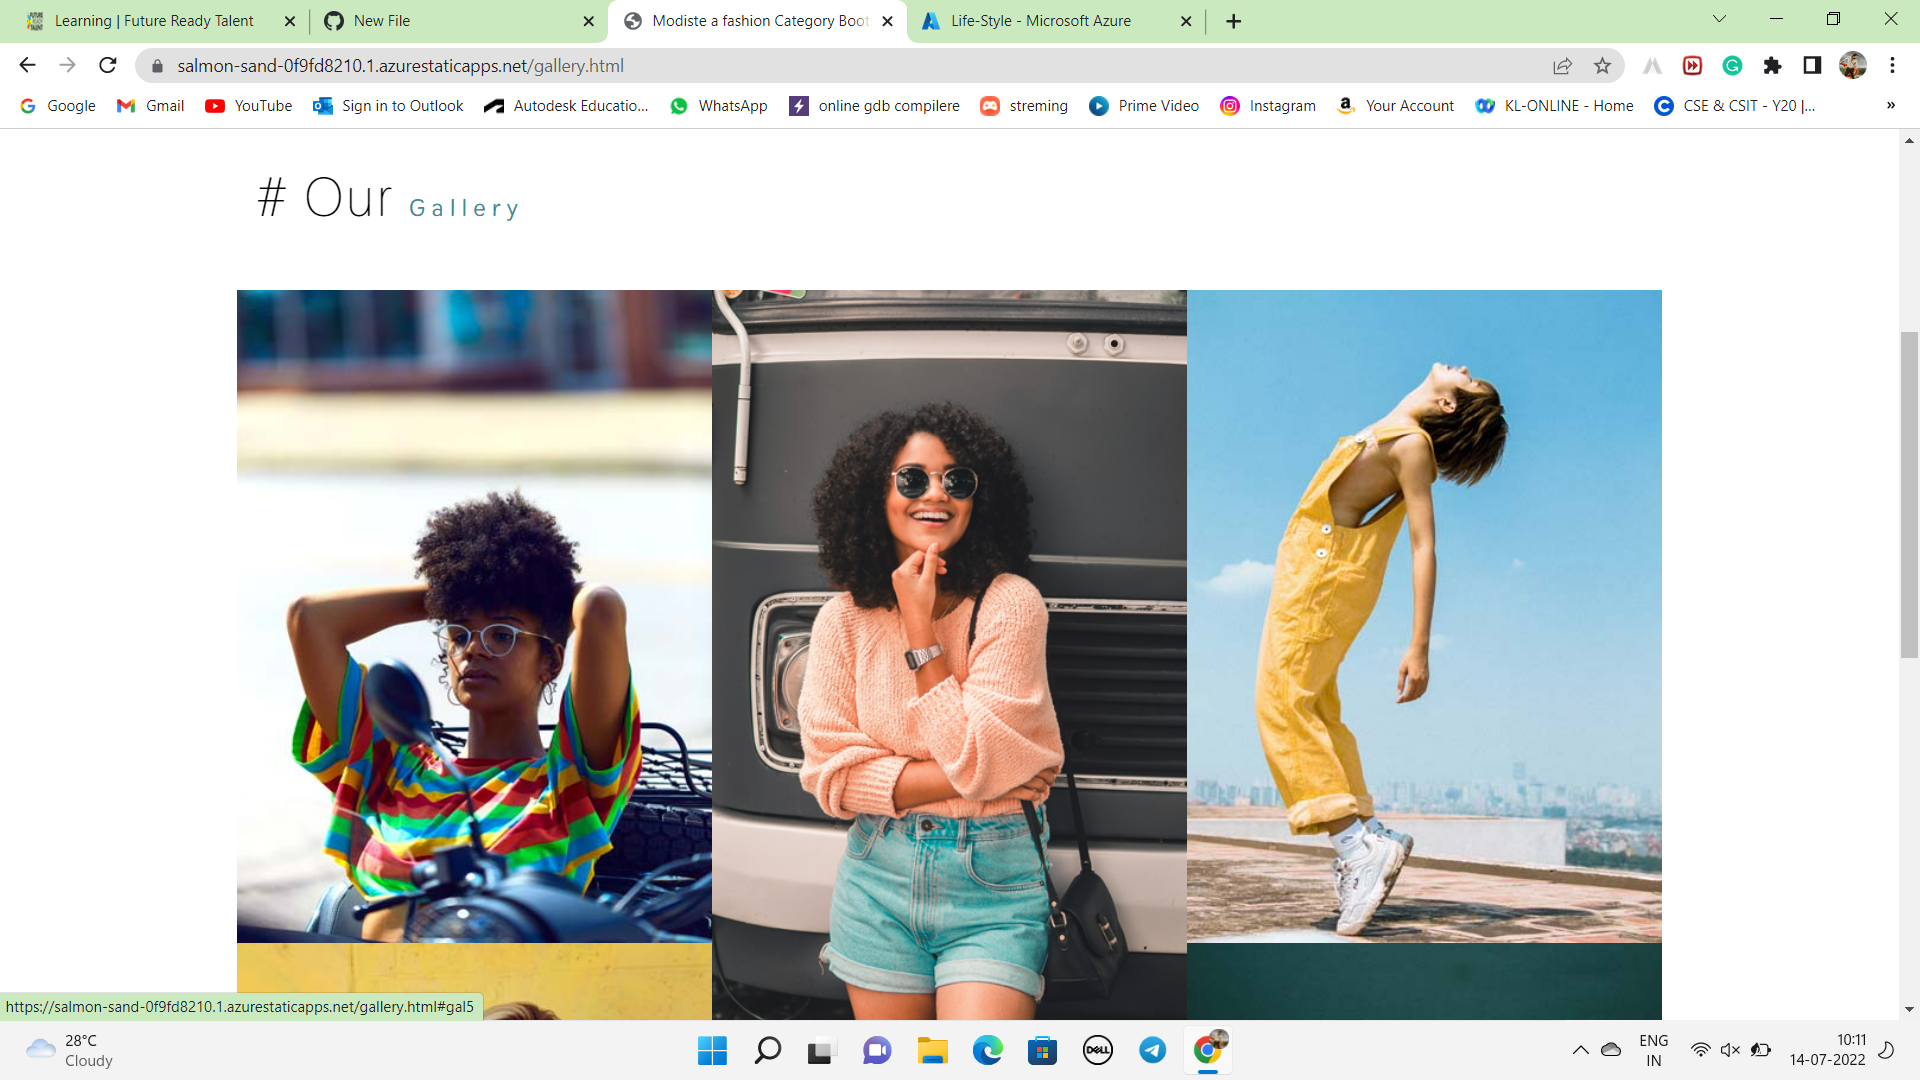The width and height of the screenshot is (1920, 1080).
Task: Open the Chrome three-dot menu
Action: point(1892,66)
